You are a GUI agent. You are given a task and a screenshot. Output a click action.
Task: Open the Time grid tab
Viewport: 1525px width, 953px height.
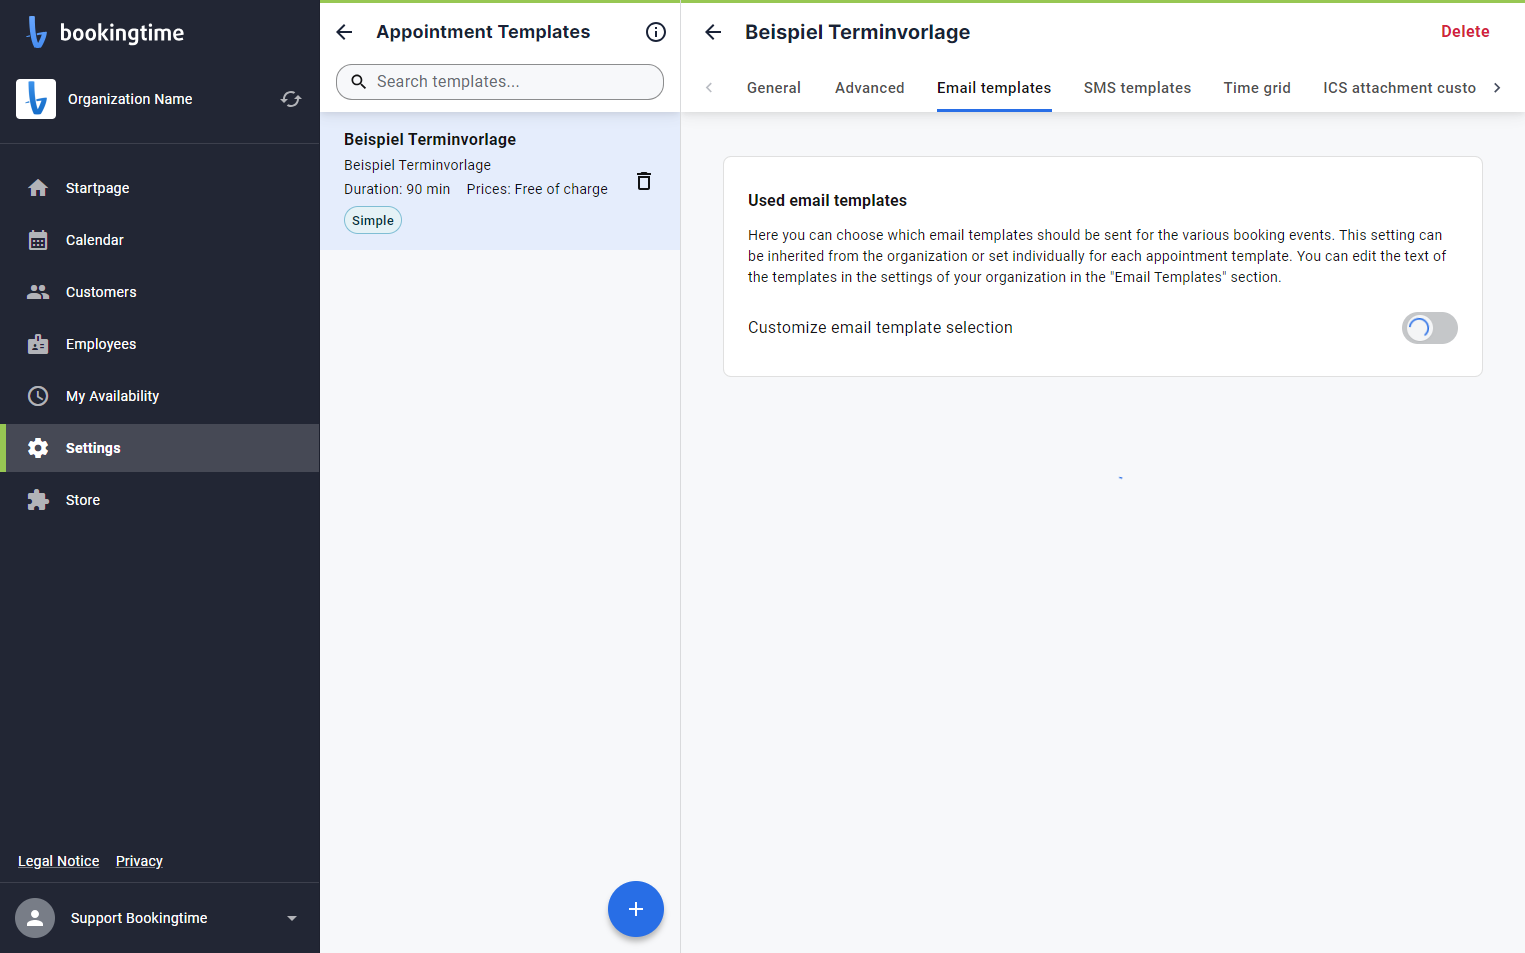pyautogui.click(x=1257, y=88)
